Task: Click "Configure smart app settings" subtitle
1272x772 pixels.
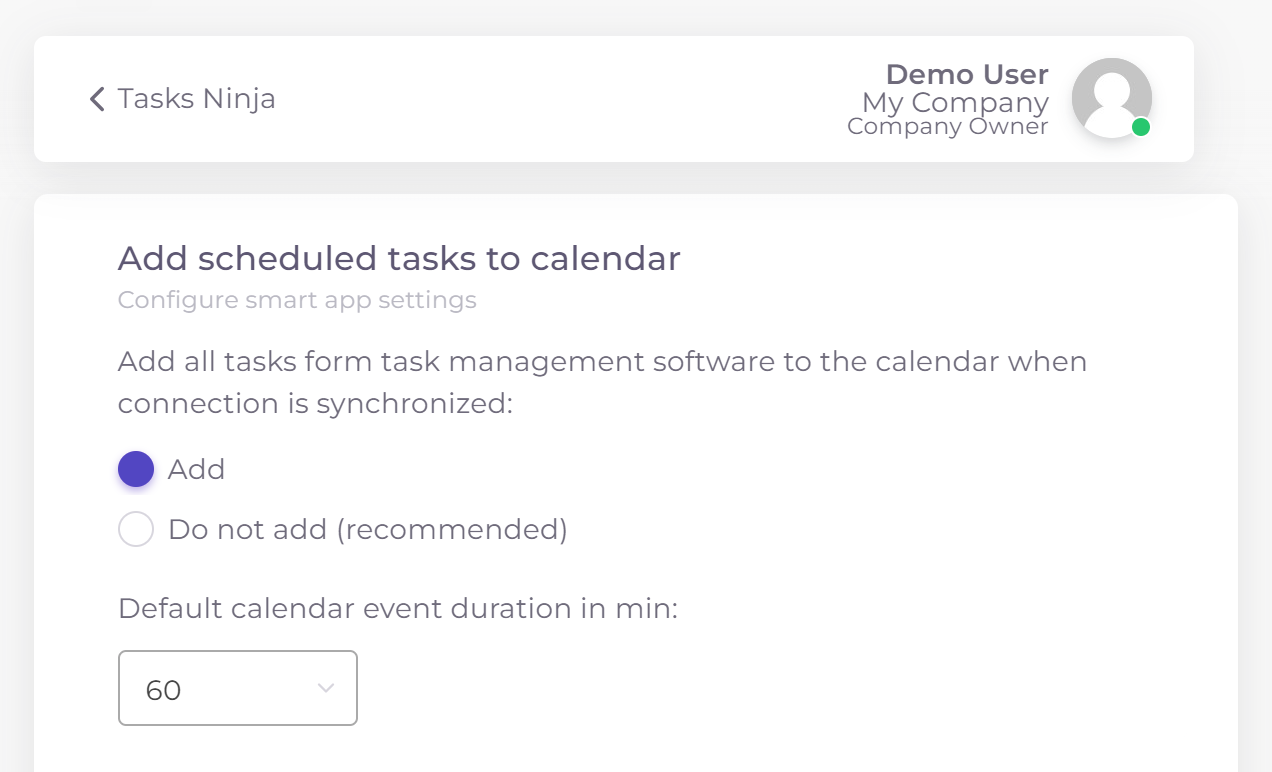Action: 297,300
